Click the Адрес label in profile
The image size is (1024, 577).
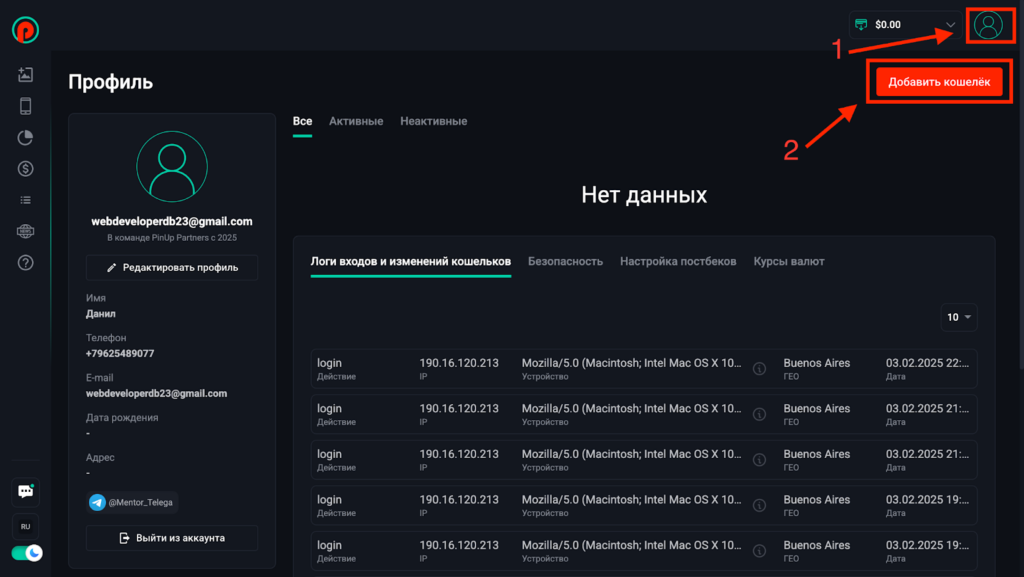(x=100, y=458)
